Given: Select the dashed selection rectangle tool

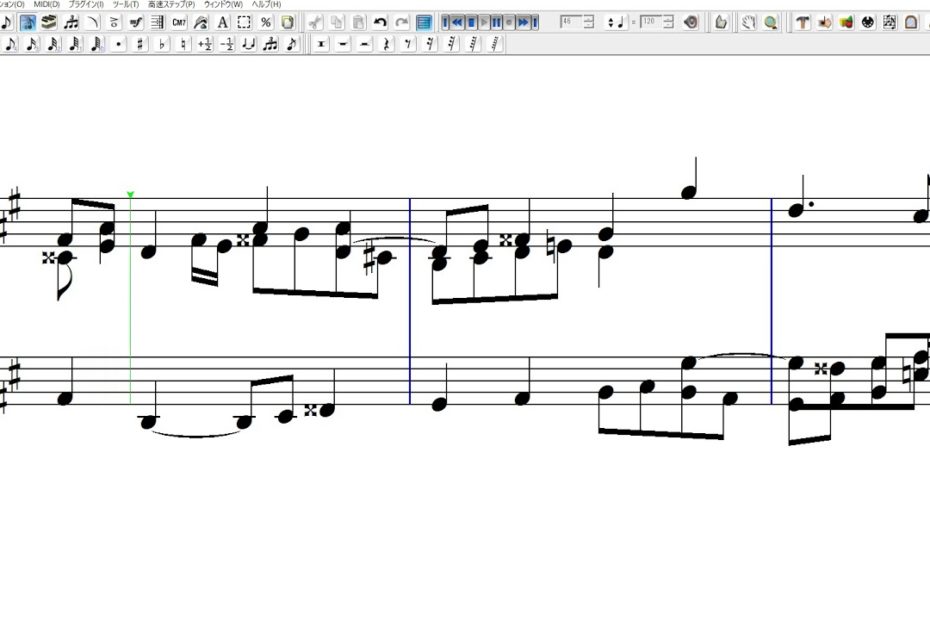Looking at the screenshot, I should point(243,22).
